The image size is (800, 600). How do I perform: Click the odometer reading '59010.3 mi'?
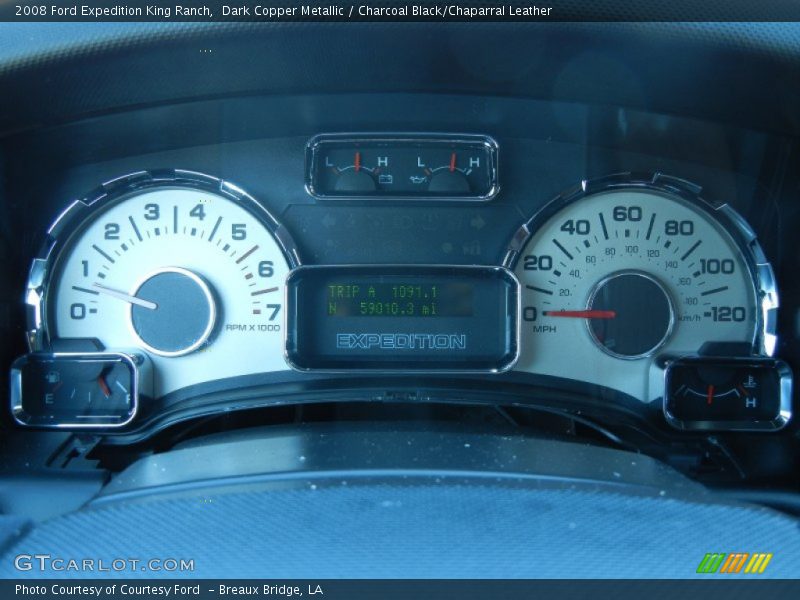[398, 308]
